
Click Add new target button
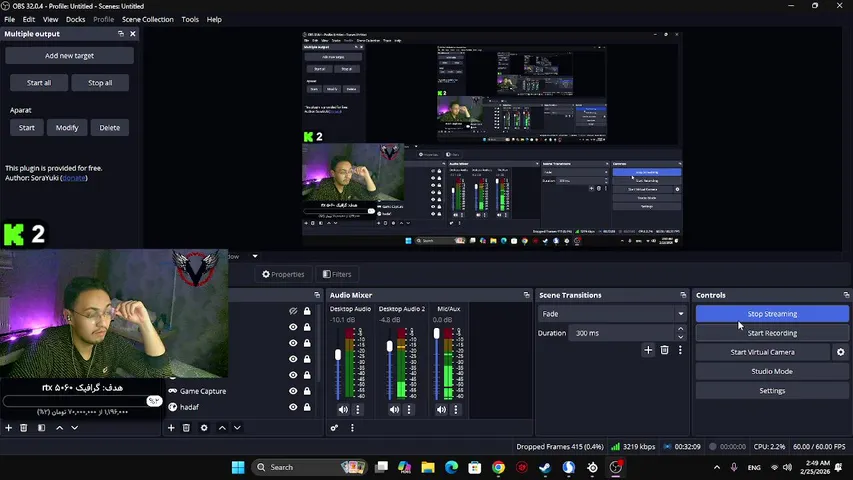click(x=69, y=56)
